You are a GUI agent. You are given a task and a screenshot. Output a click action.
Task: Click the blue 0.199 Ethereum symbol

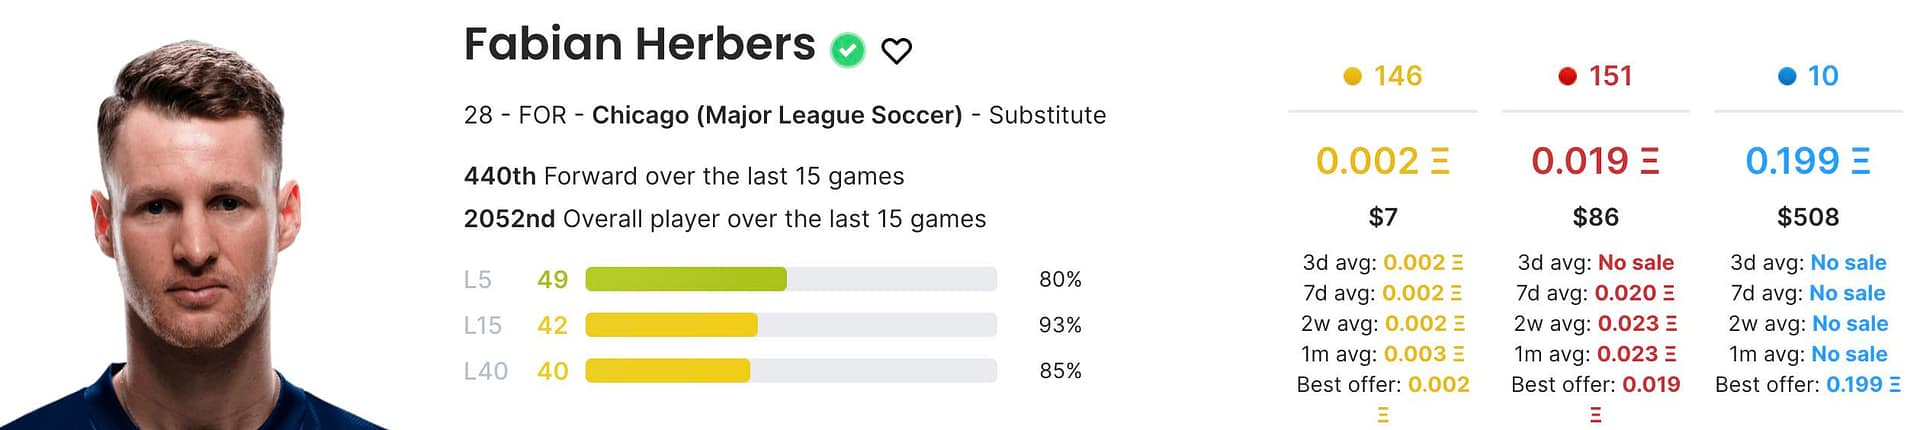pos(1861,162)
